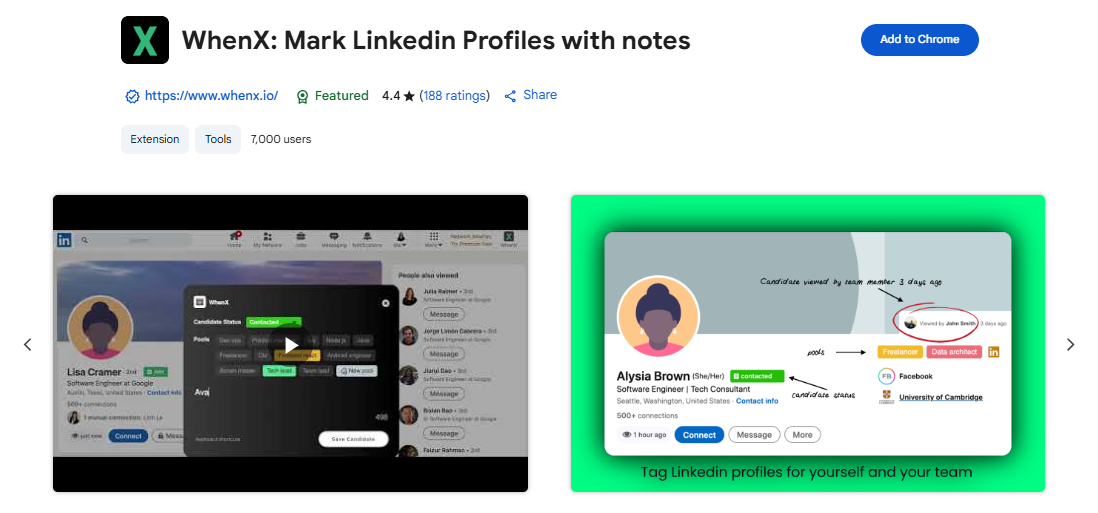Viewport: 1098px width, 513px height.
Task: Open the 188 ratings link
Action: [x=454, y=96]
